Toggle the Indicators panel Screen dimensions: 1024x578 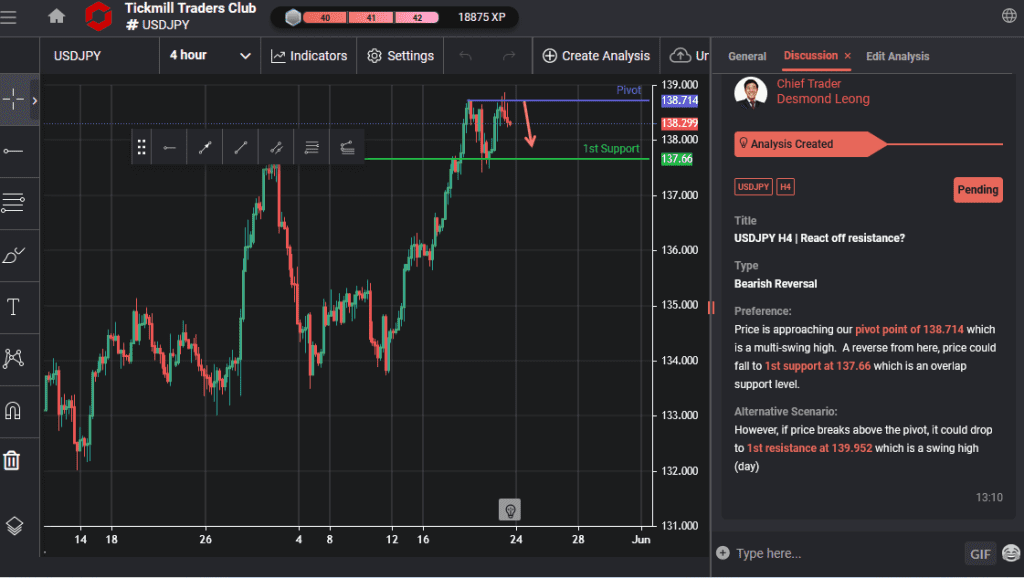308,56
